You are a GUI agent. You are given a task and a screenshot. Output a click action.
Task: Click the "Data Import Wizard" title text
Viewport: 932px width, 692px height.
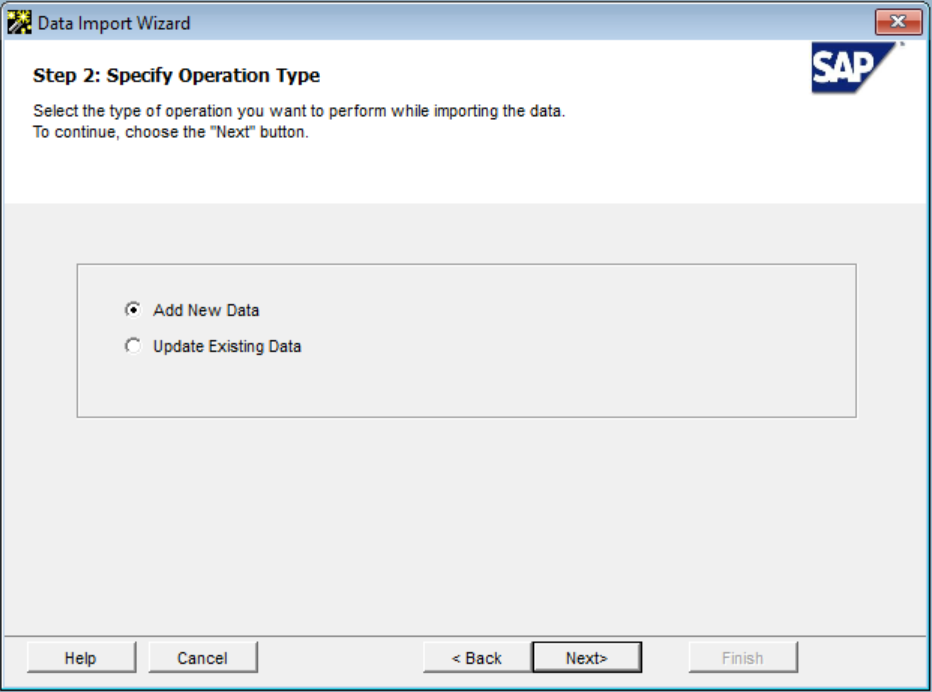pos(114,23)
